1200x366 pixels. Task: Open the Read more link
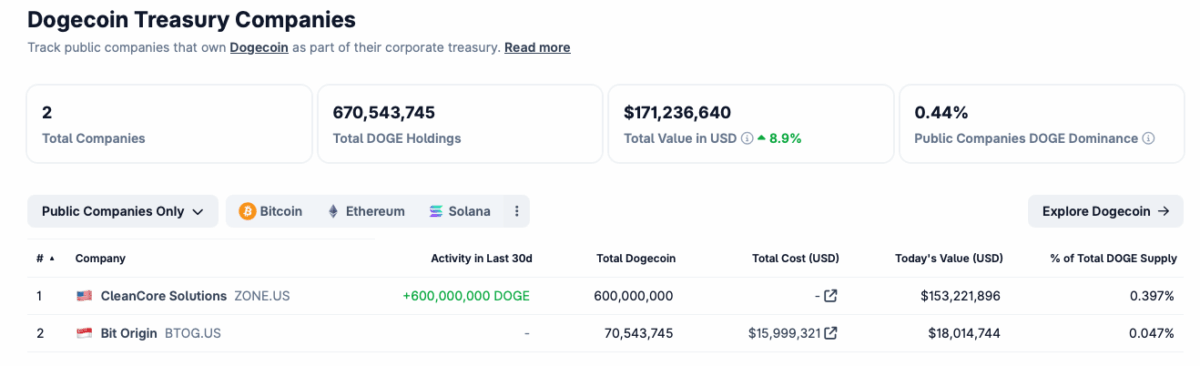point(537,47)
